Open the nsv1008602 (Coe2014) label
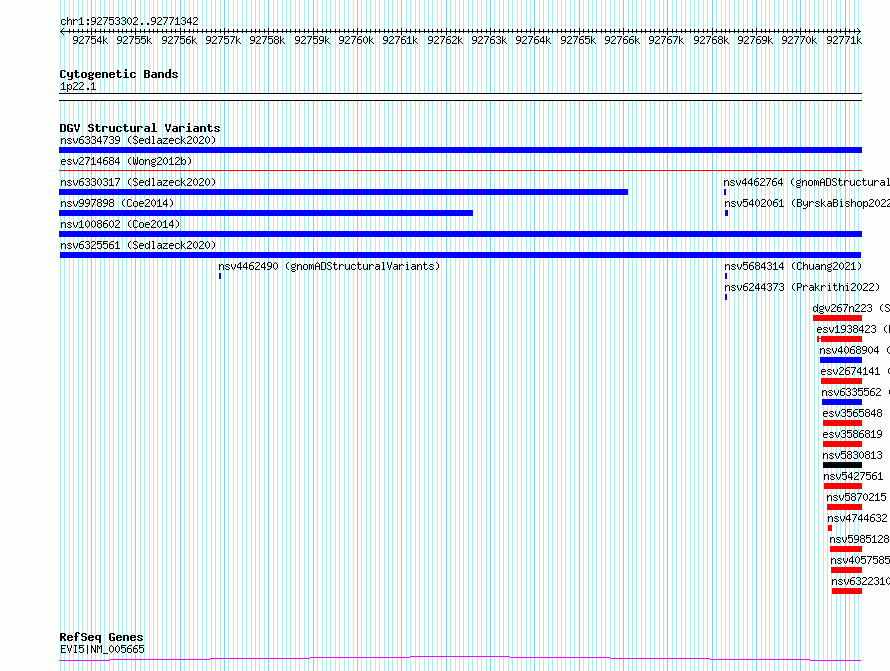This screenshot has height=671, width=890. pyautogui.click(x=120, y=224)
